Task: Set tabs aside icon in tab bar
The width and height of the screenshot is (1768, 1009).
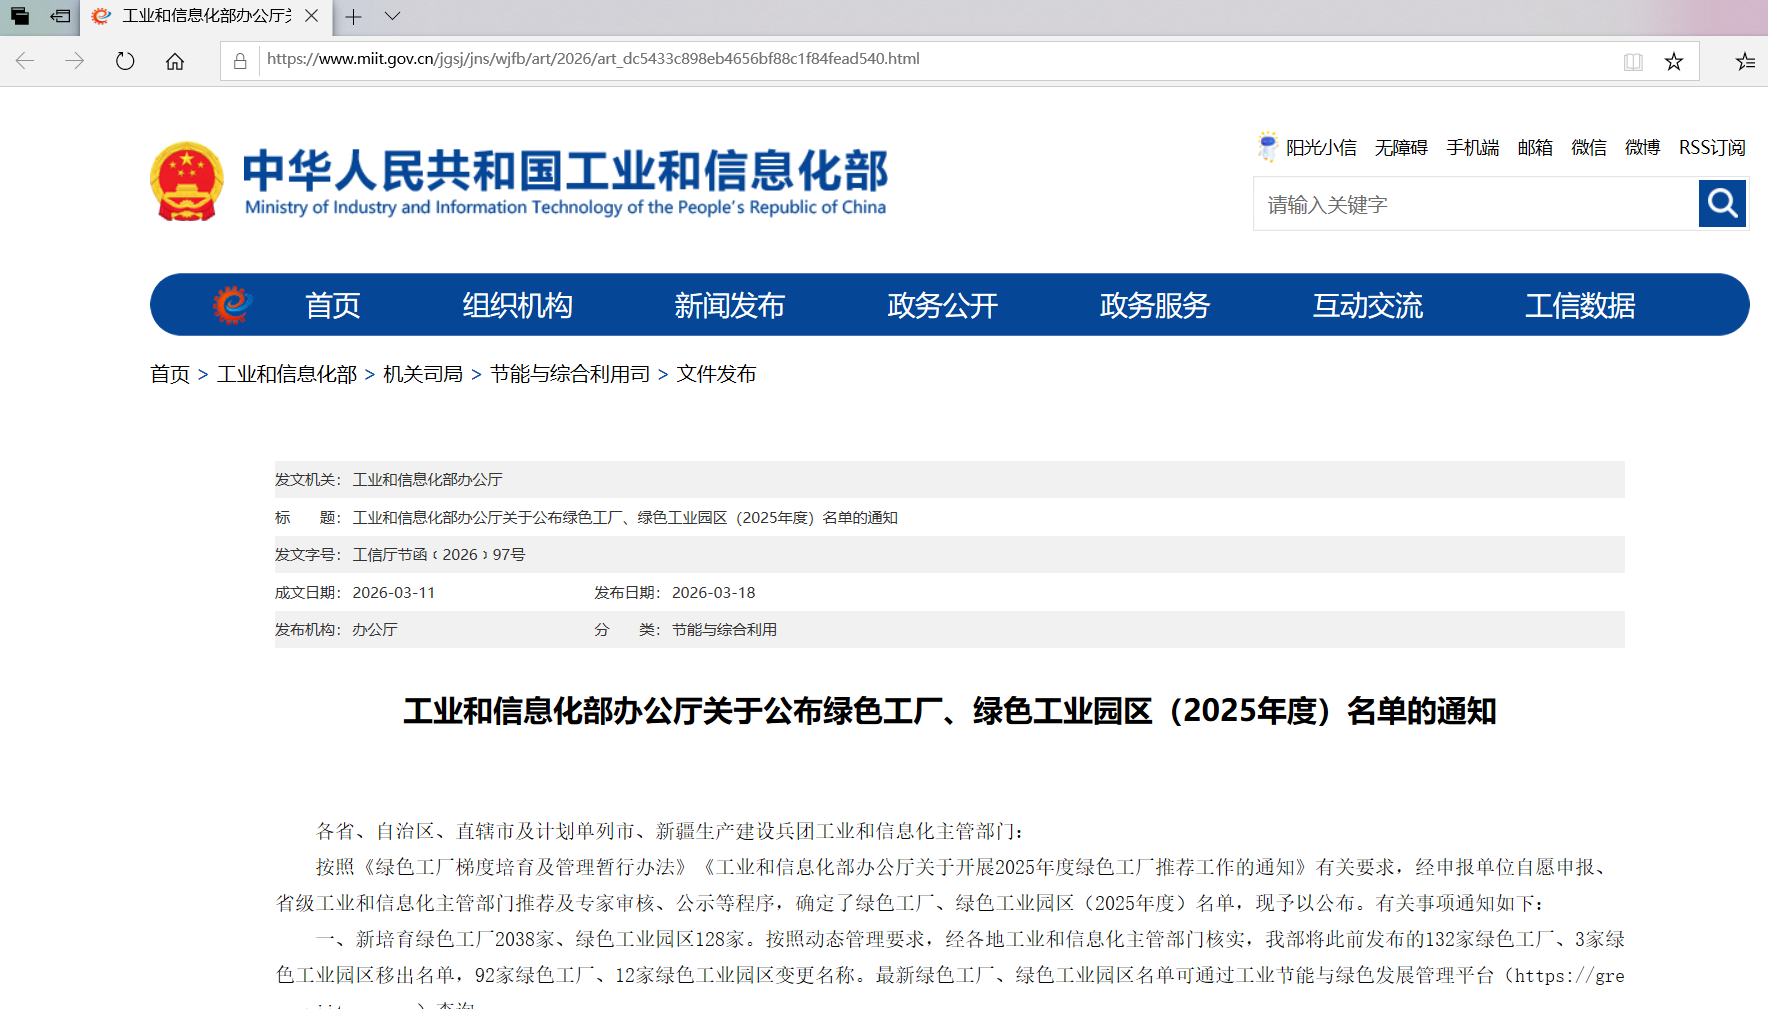Action: click(x=61, y=16)
